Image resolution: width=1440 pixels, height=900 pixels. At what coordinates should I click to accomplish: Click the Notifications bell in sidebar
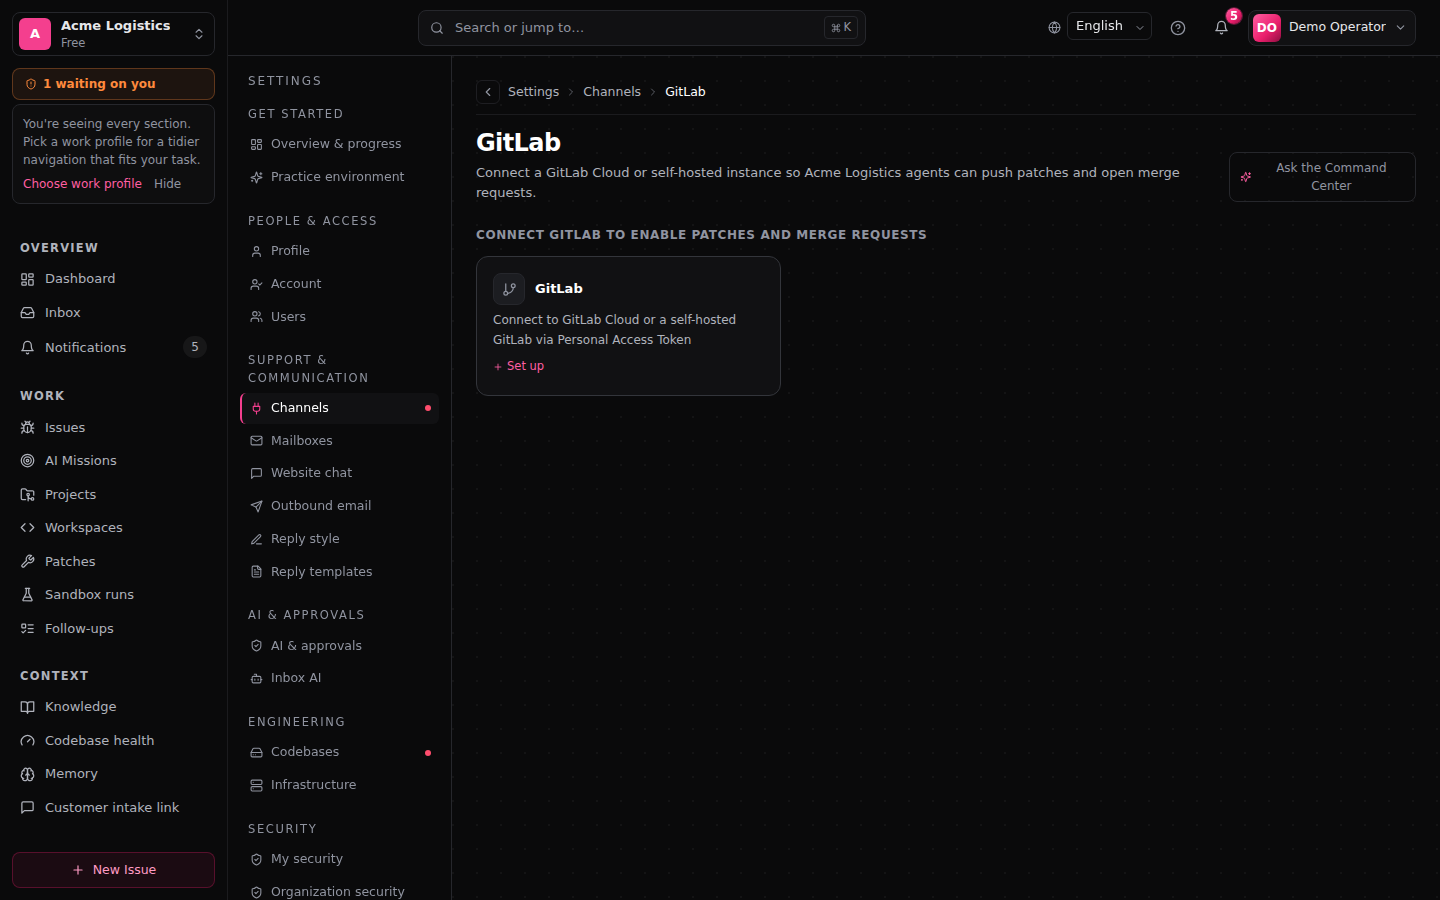[28, 347]
